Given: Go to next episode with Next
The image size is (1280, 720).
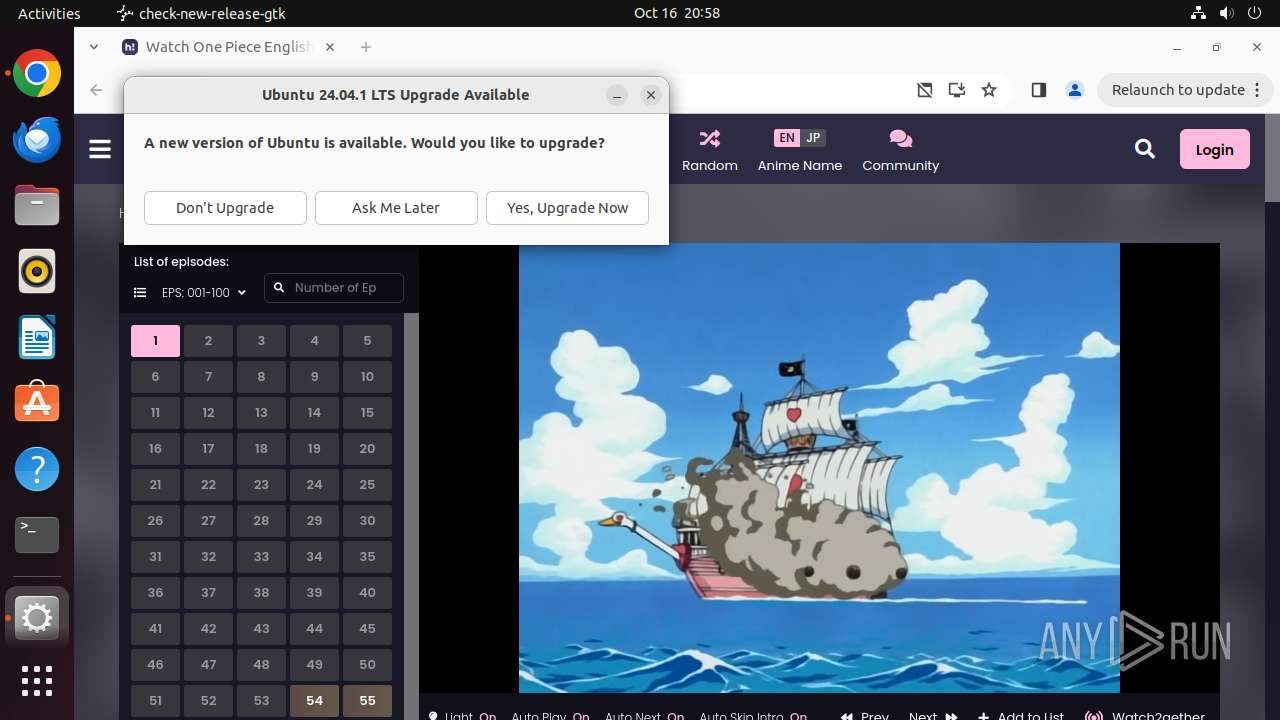Looking at the screenshot, I should tap(933, 715).
